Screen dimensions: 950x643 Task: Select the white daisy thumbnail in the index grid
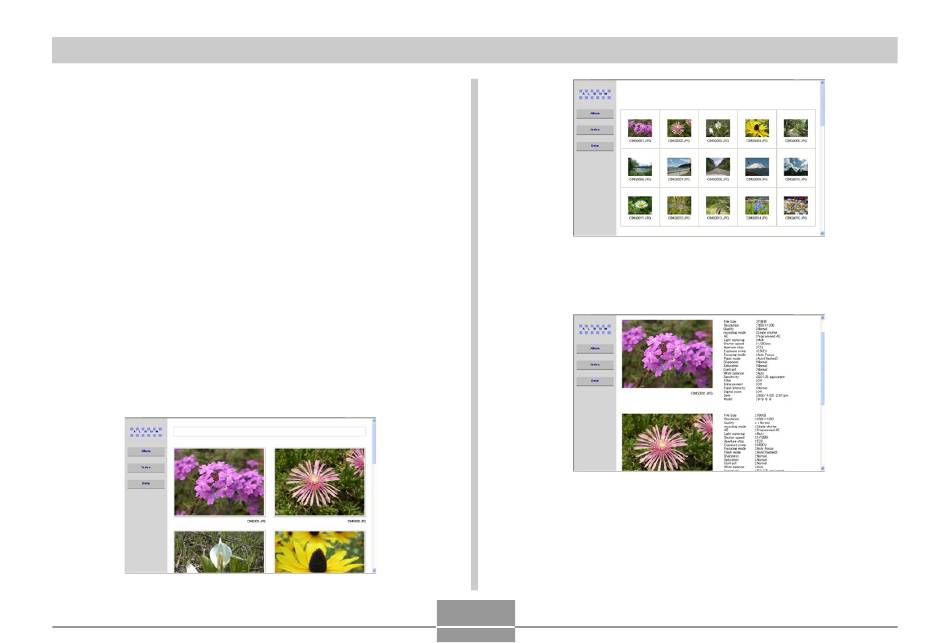click(639, 205)
